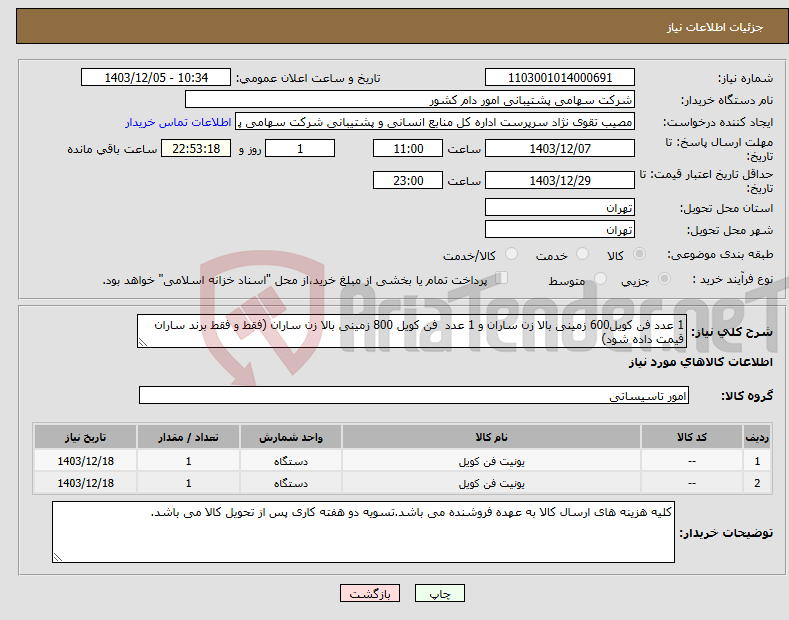
Task: Click the نام کالا column header
Action: click(x=491, y=437)
